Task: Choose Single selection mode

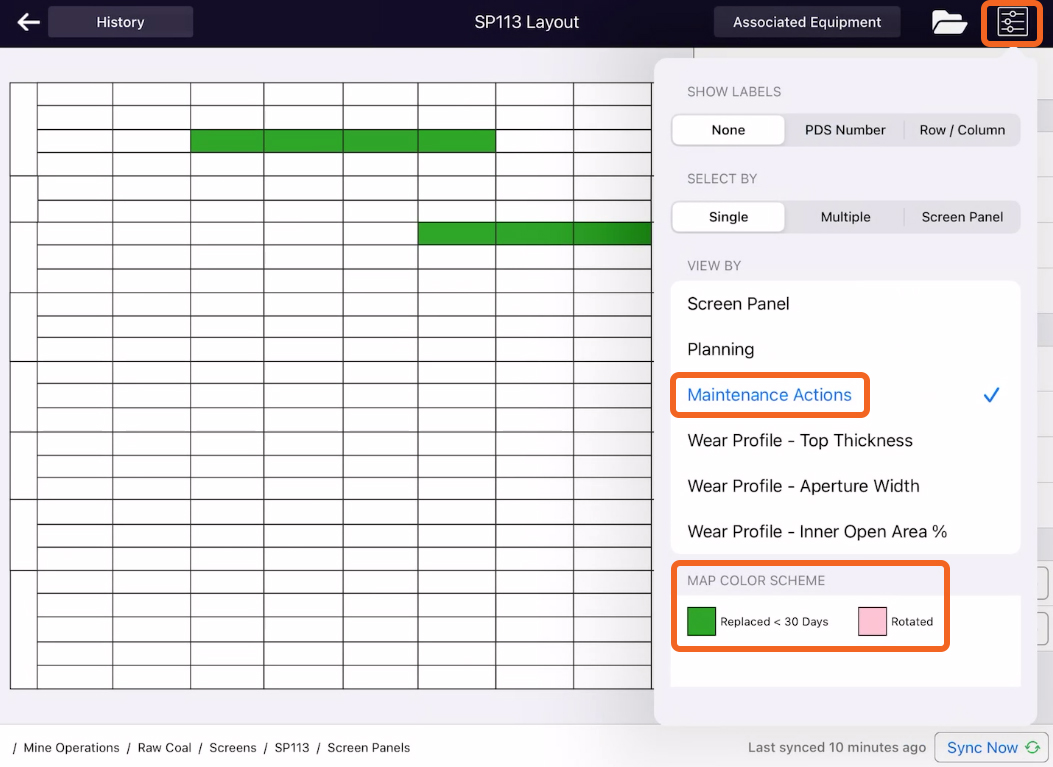Action: tap(728, 217)
